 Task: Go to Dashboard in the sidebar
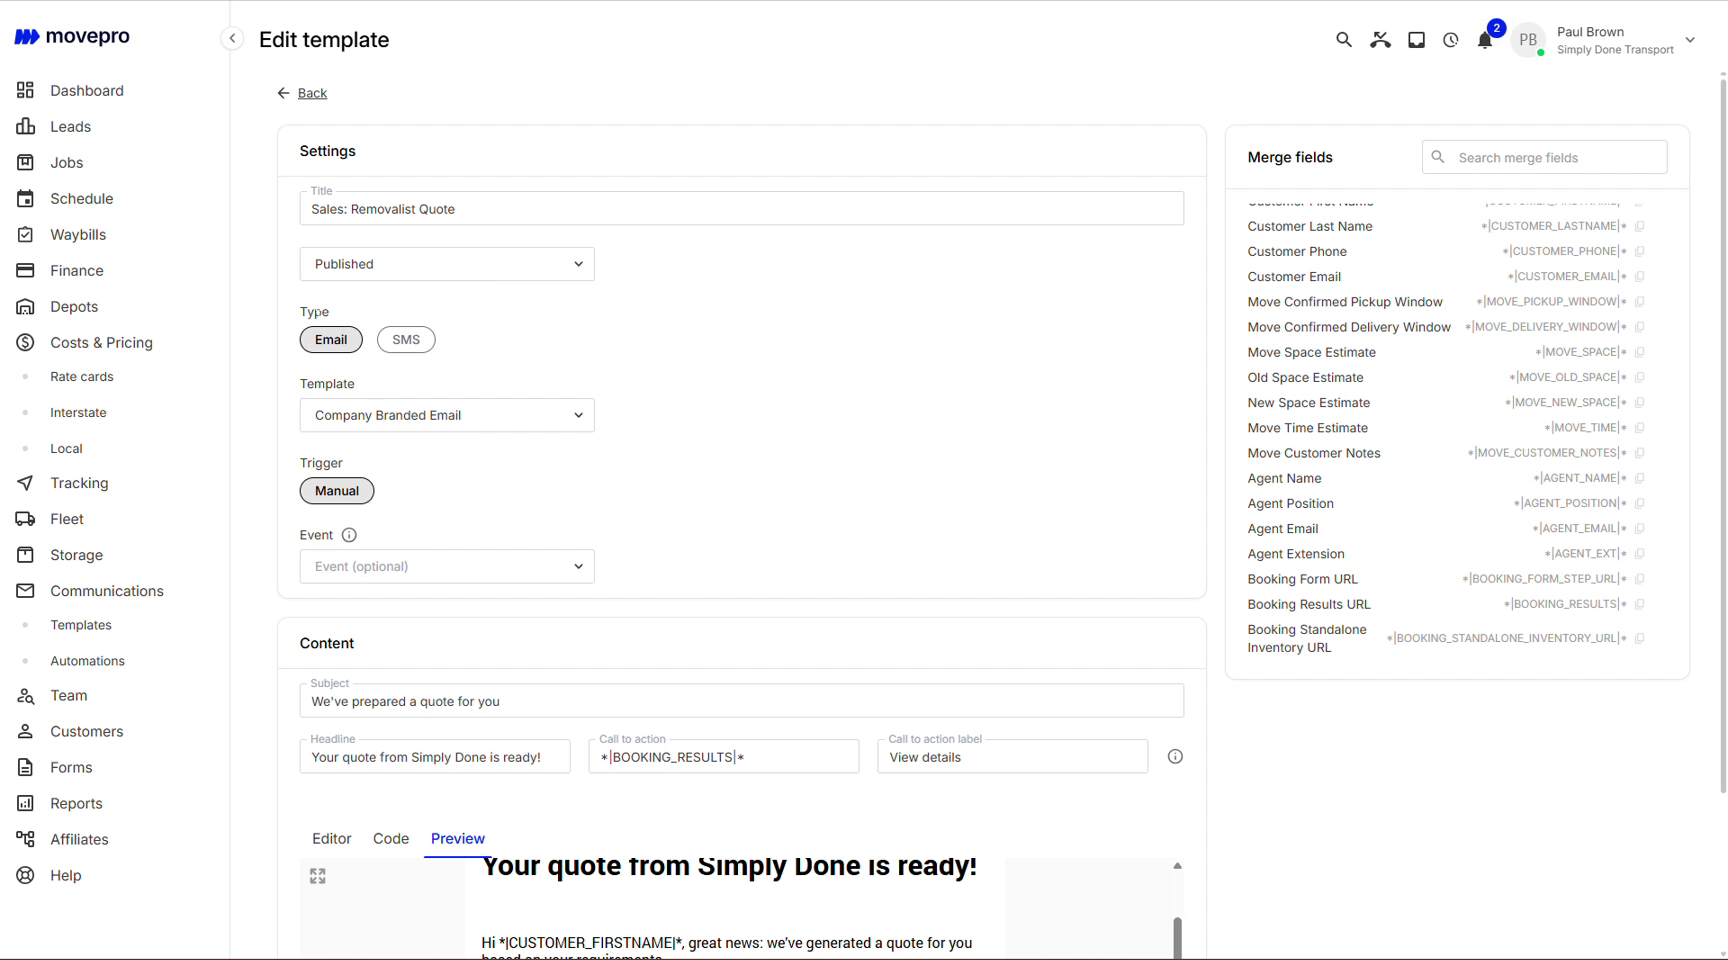(87, 90)
